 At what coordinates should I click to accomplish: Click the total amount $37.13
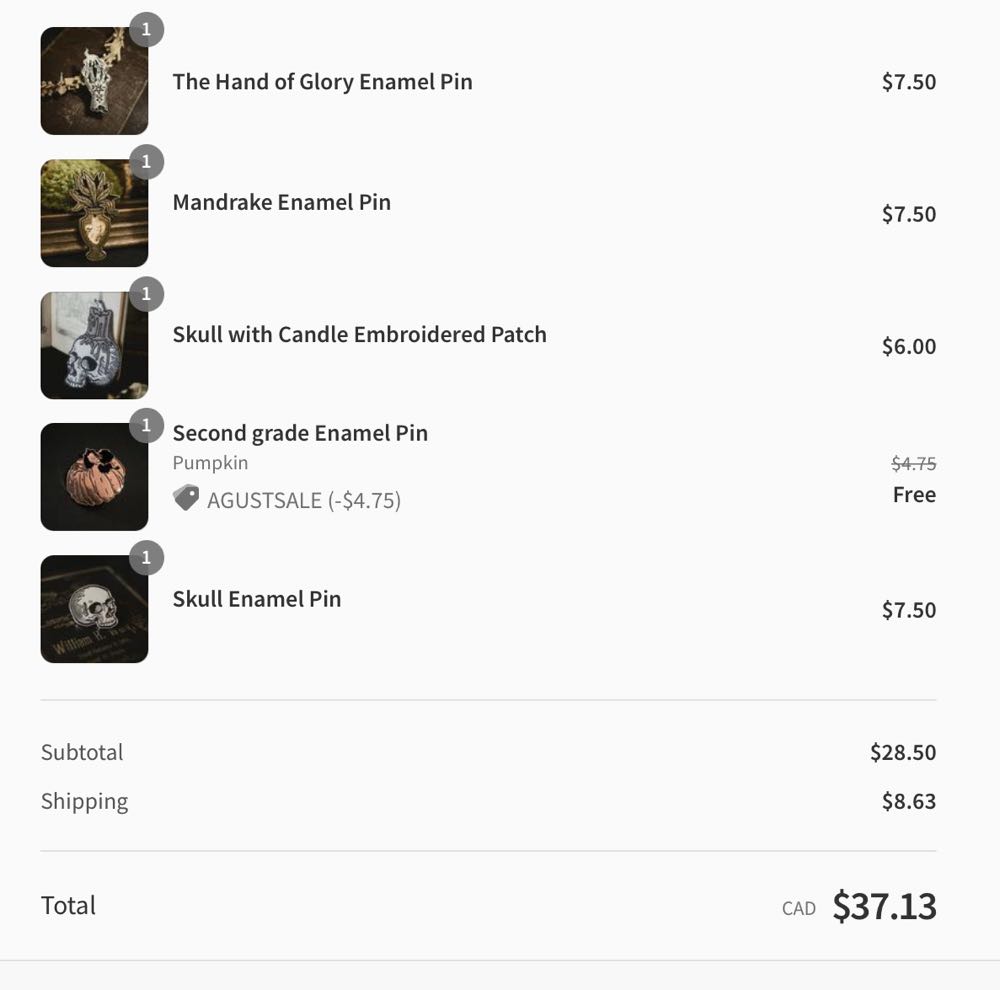pyautogui.click(x=884, y=906)
